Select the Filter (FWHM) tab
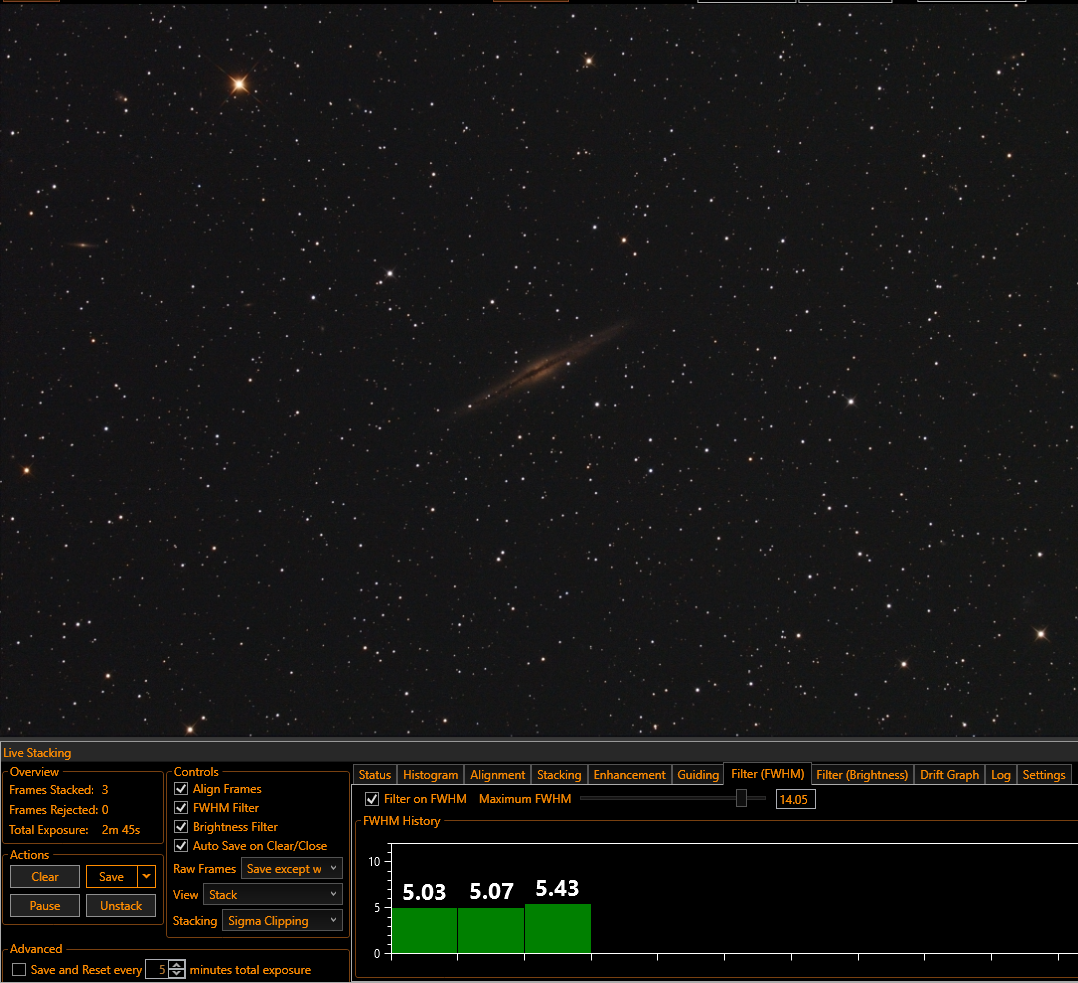Image resolution: width=1078 pixels, height=983 pixels. click(767, 774)
